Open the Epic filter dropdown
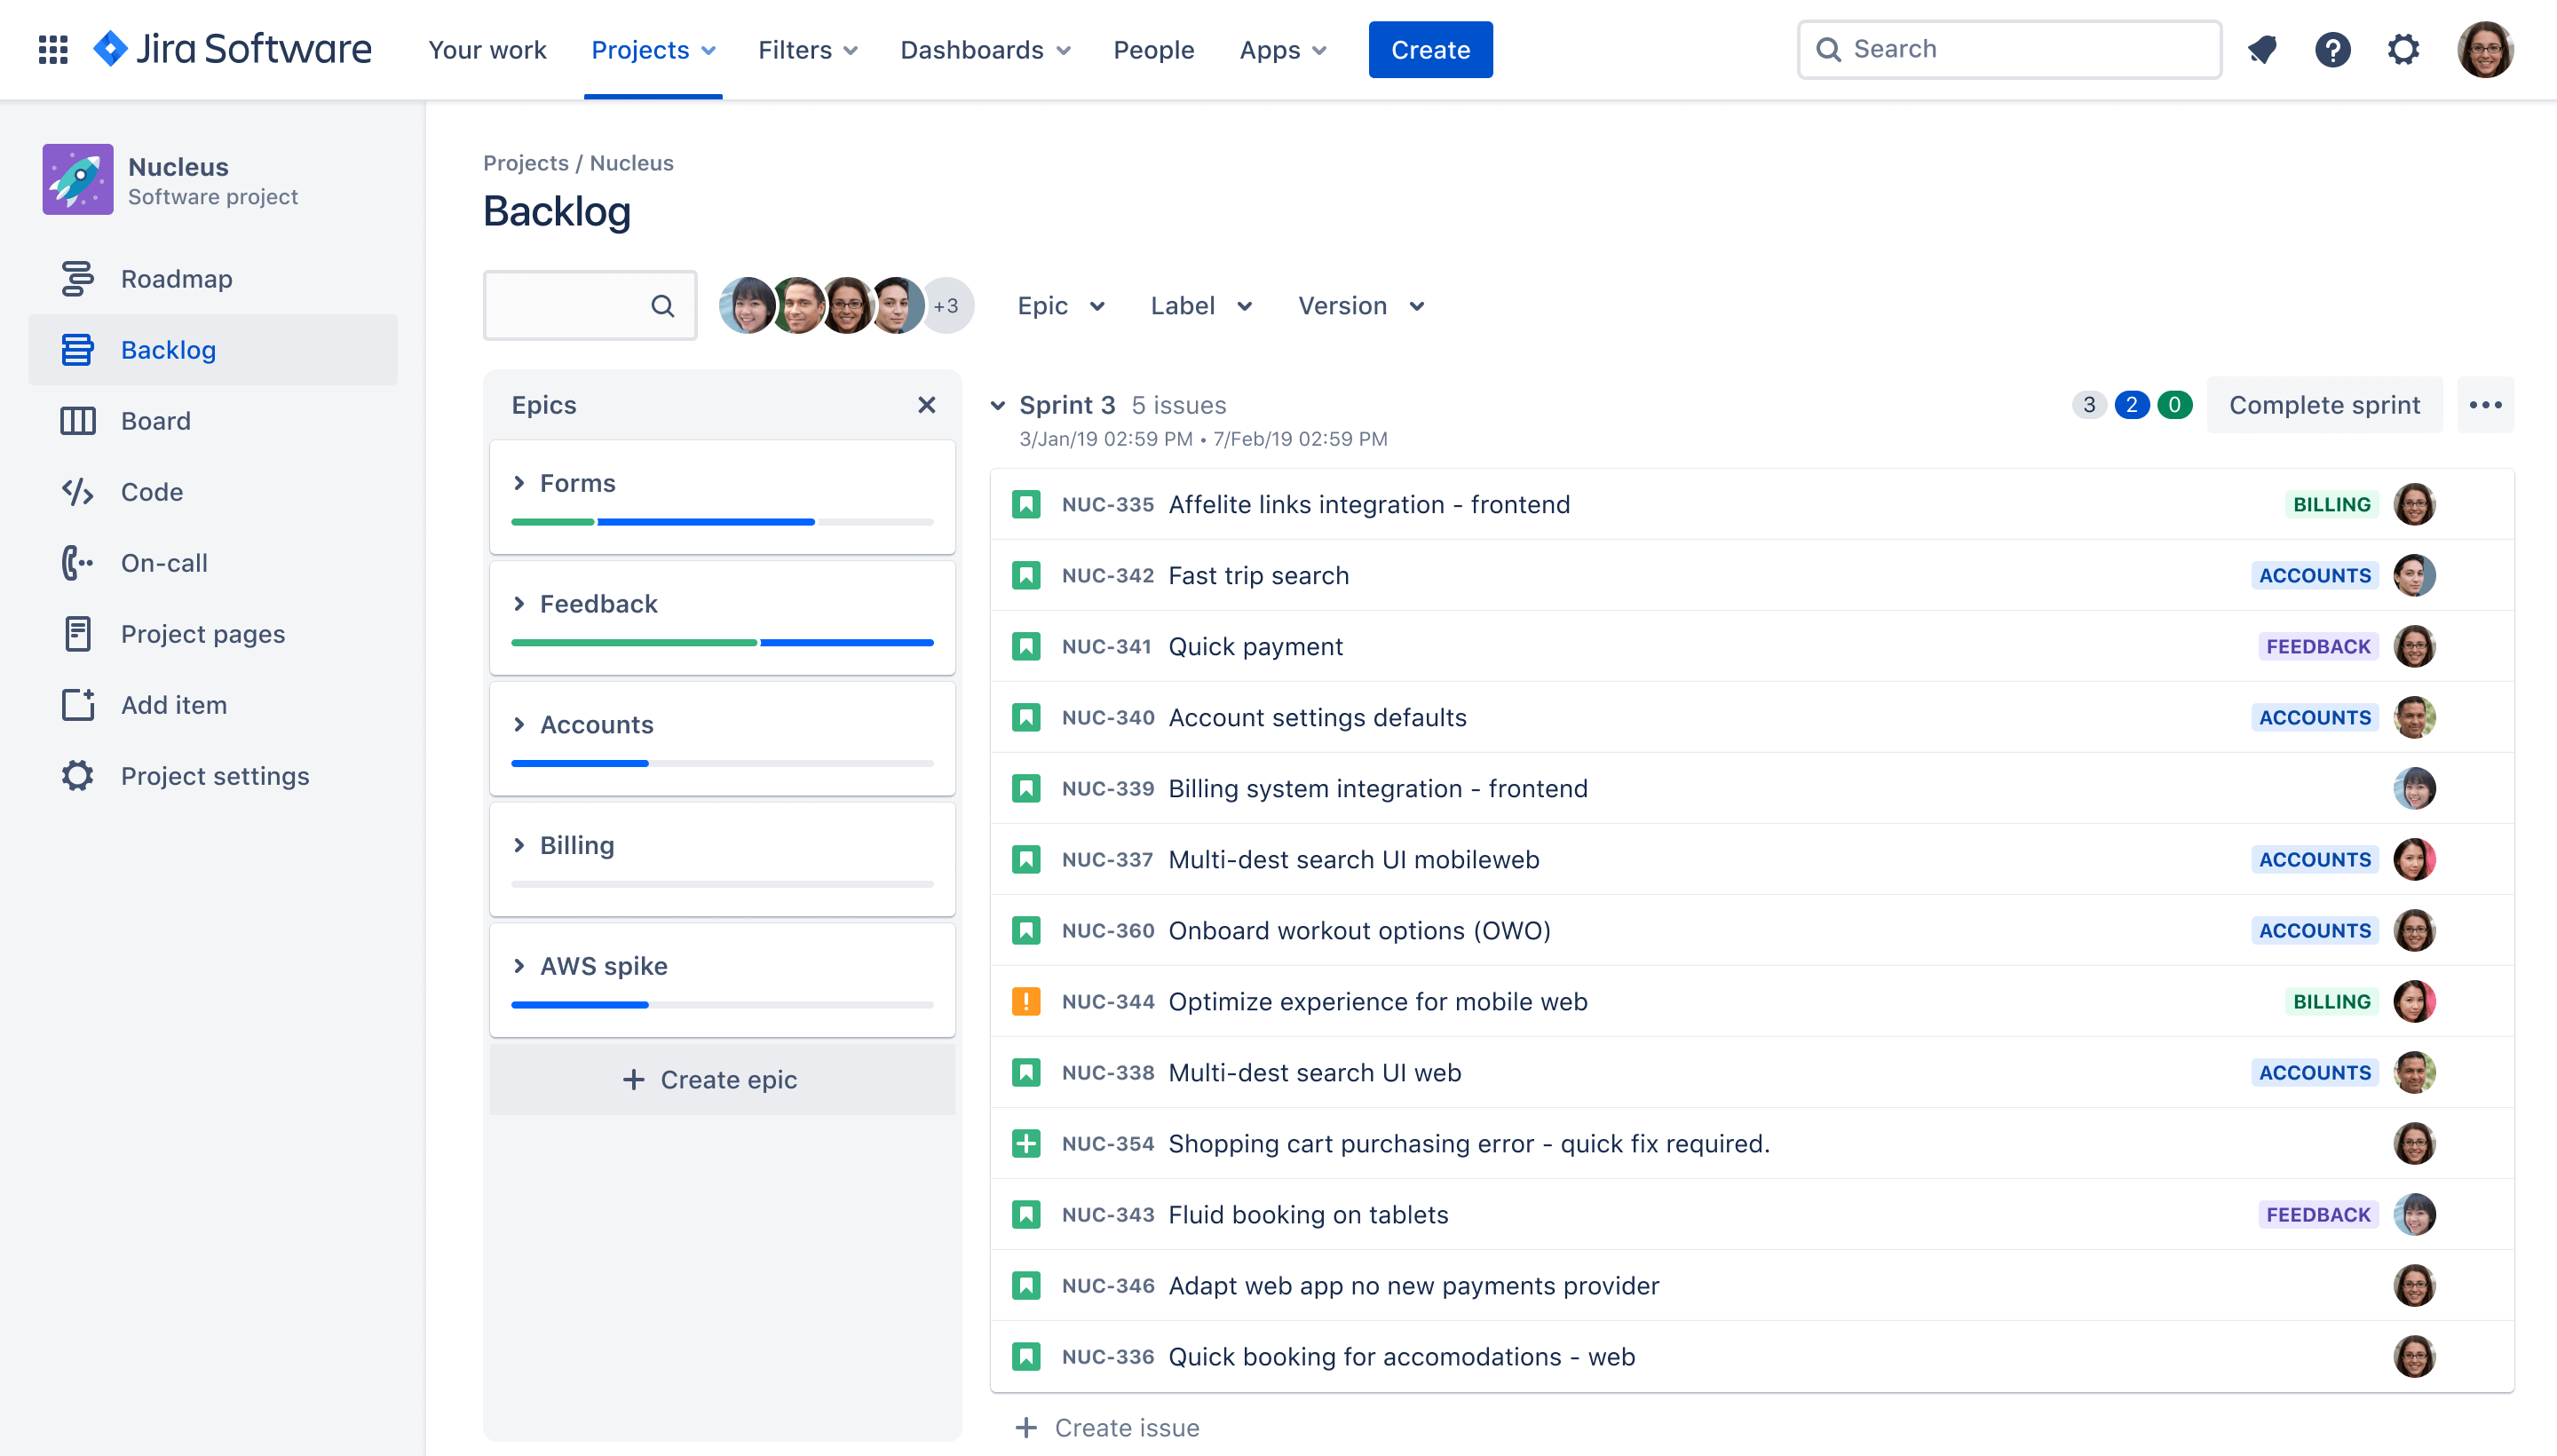This screenshot has width=2557, height=1456. tap(1059, 305)
